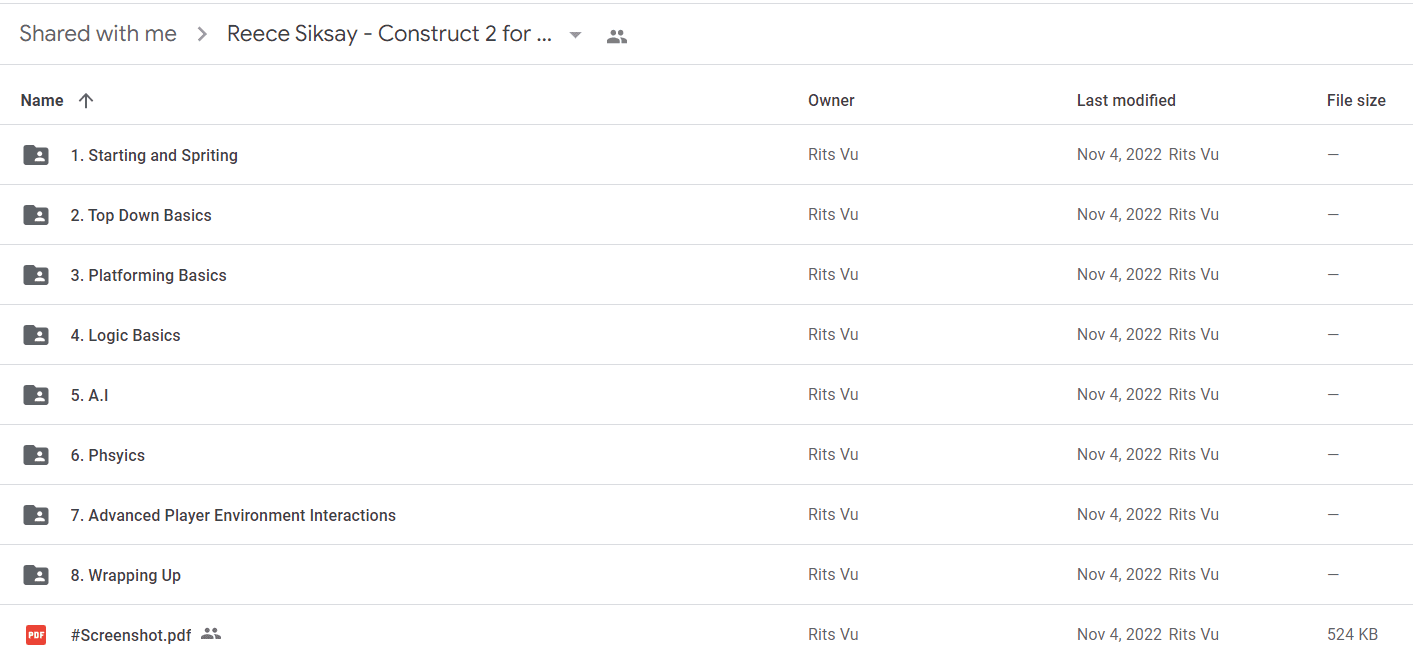The image size is (1413, 660).
Task: Select the folder icon beside 3. Platforming Basics
Action: coord(36,275)
